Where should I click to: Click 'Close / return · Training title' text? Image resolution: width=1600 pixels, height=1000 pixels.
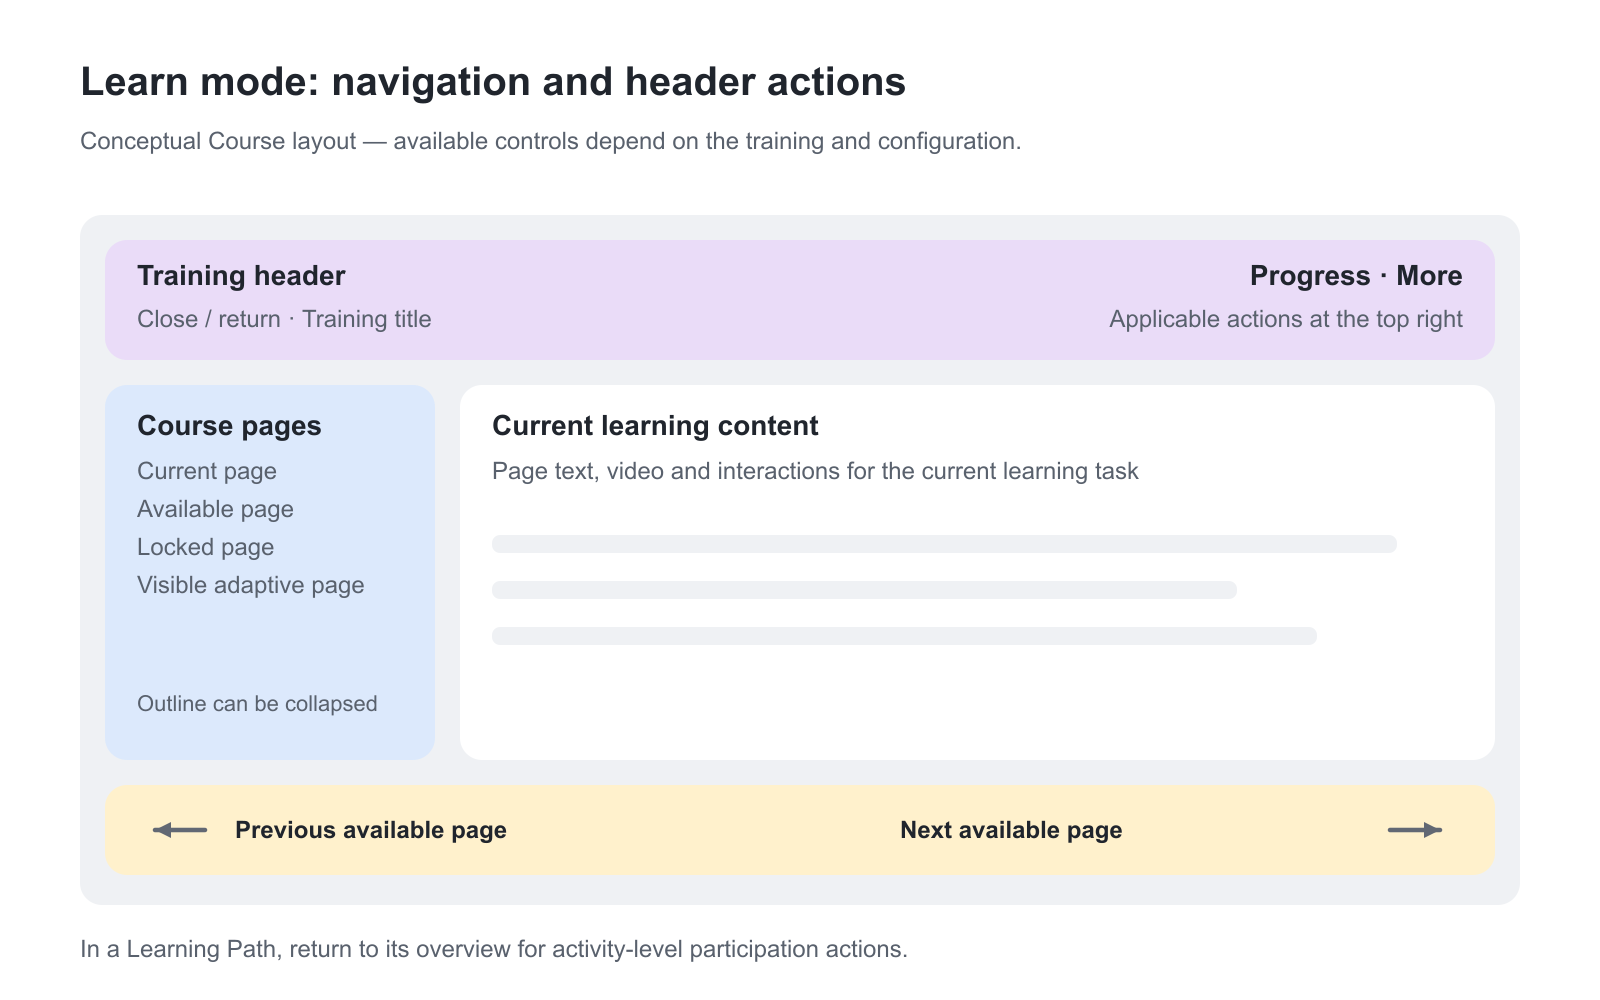click(284, 319)
